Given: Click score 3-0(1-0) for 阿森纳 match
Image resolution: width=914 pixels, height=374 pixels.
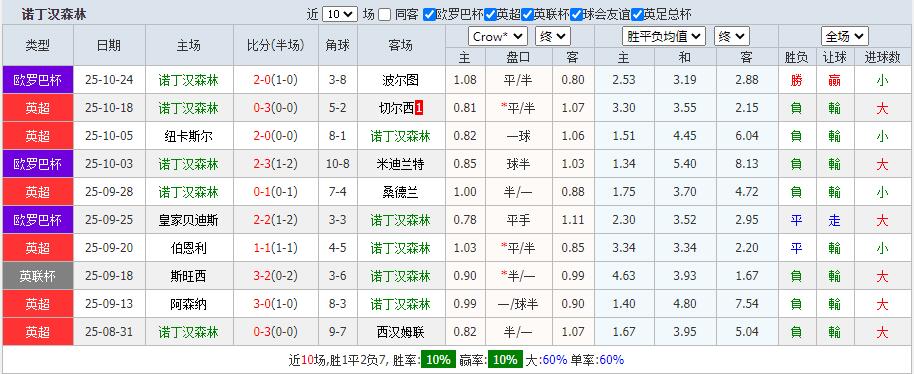Looking at the screenshot, I should tap(275, 304).
